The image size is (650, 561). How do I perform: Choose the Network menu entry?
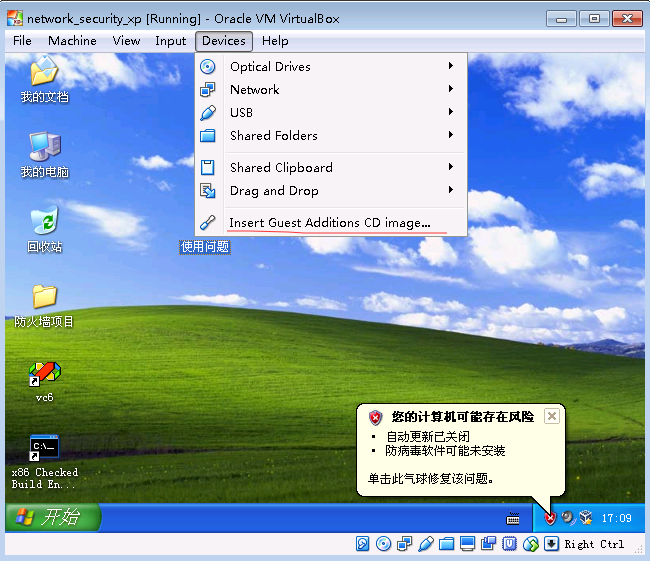click(331, 90)
